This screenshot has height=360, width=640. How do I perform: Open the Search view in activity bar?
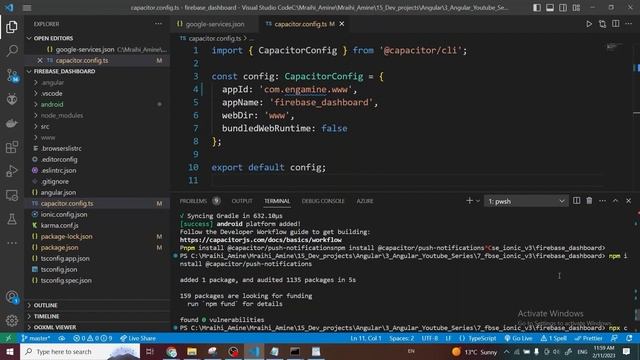(12, 51)
